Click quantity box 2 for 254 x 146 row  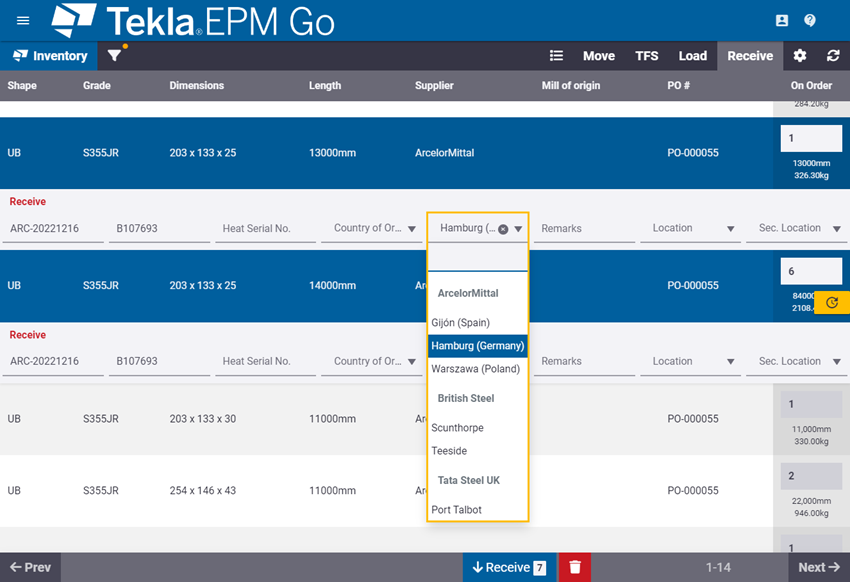[x=811, y=476]
